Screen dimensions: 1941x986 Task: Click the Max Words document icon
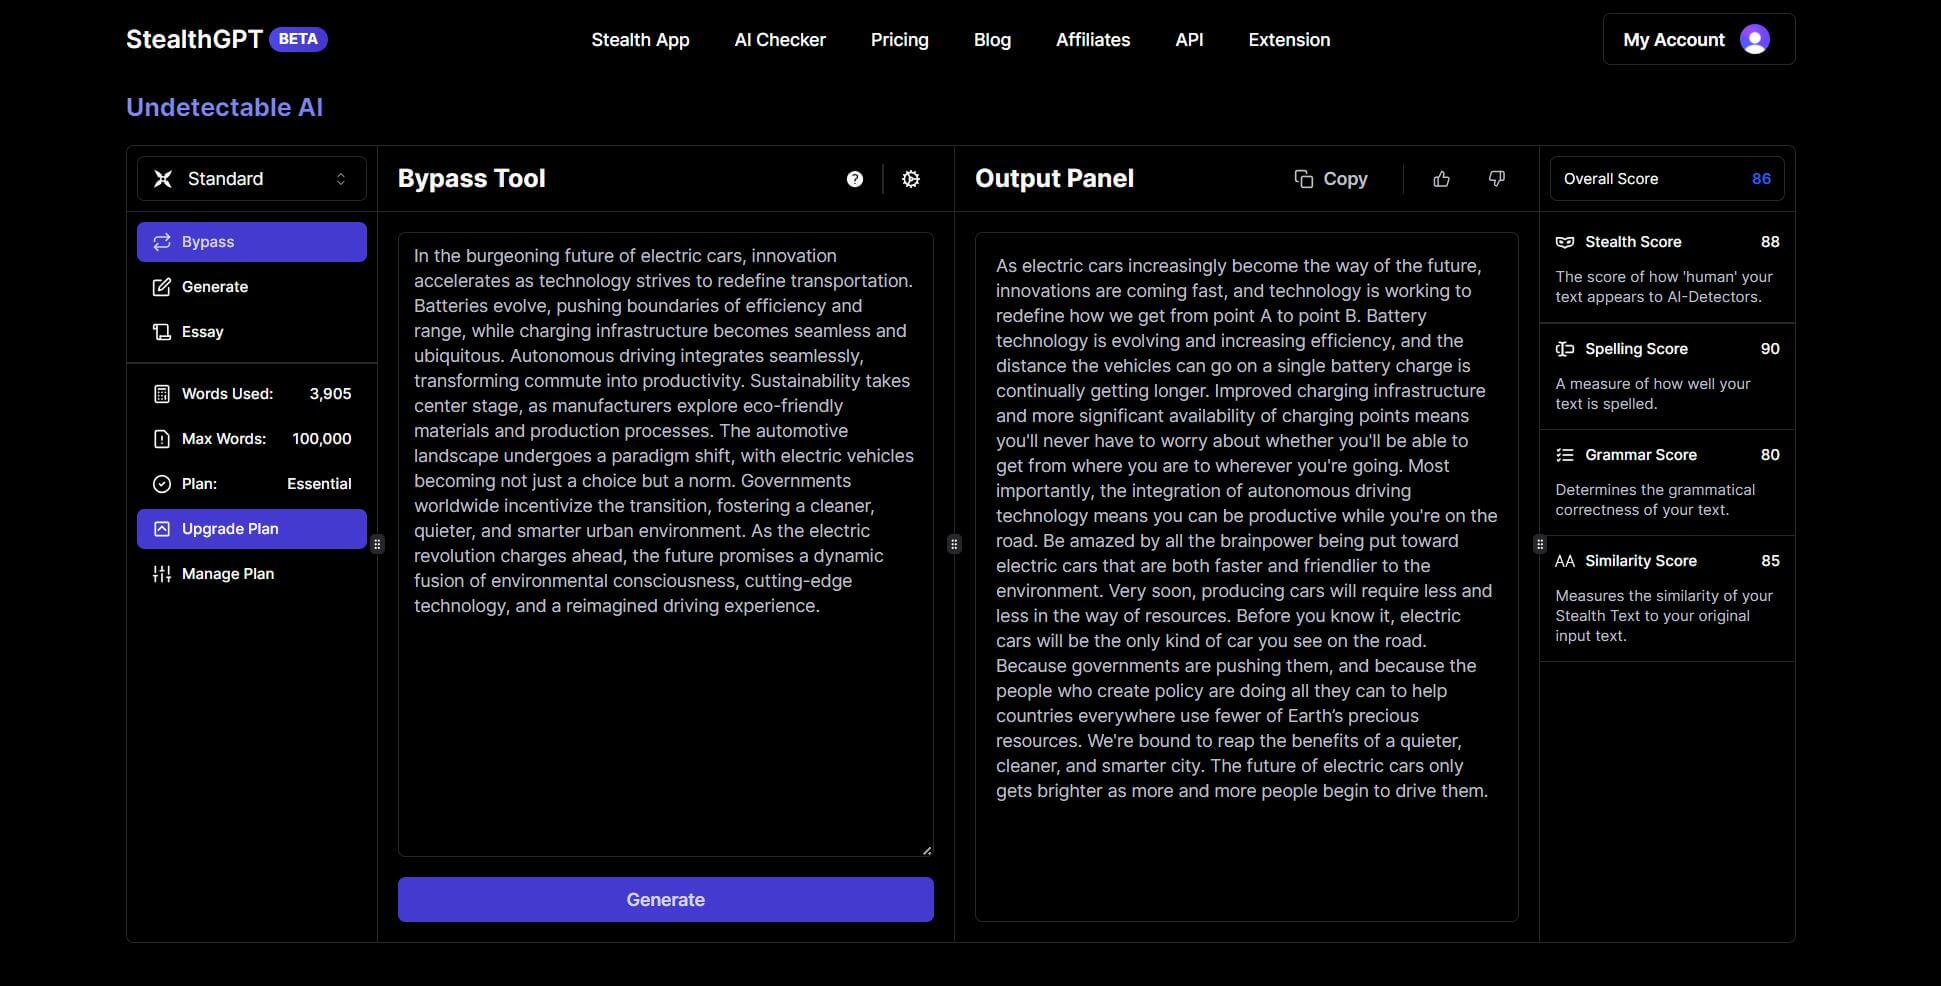coord(162,439)
